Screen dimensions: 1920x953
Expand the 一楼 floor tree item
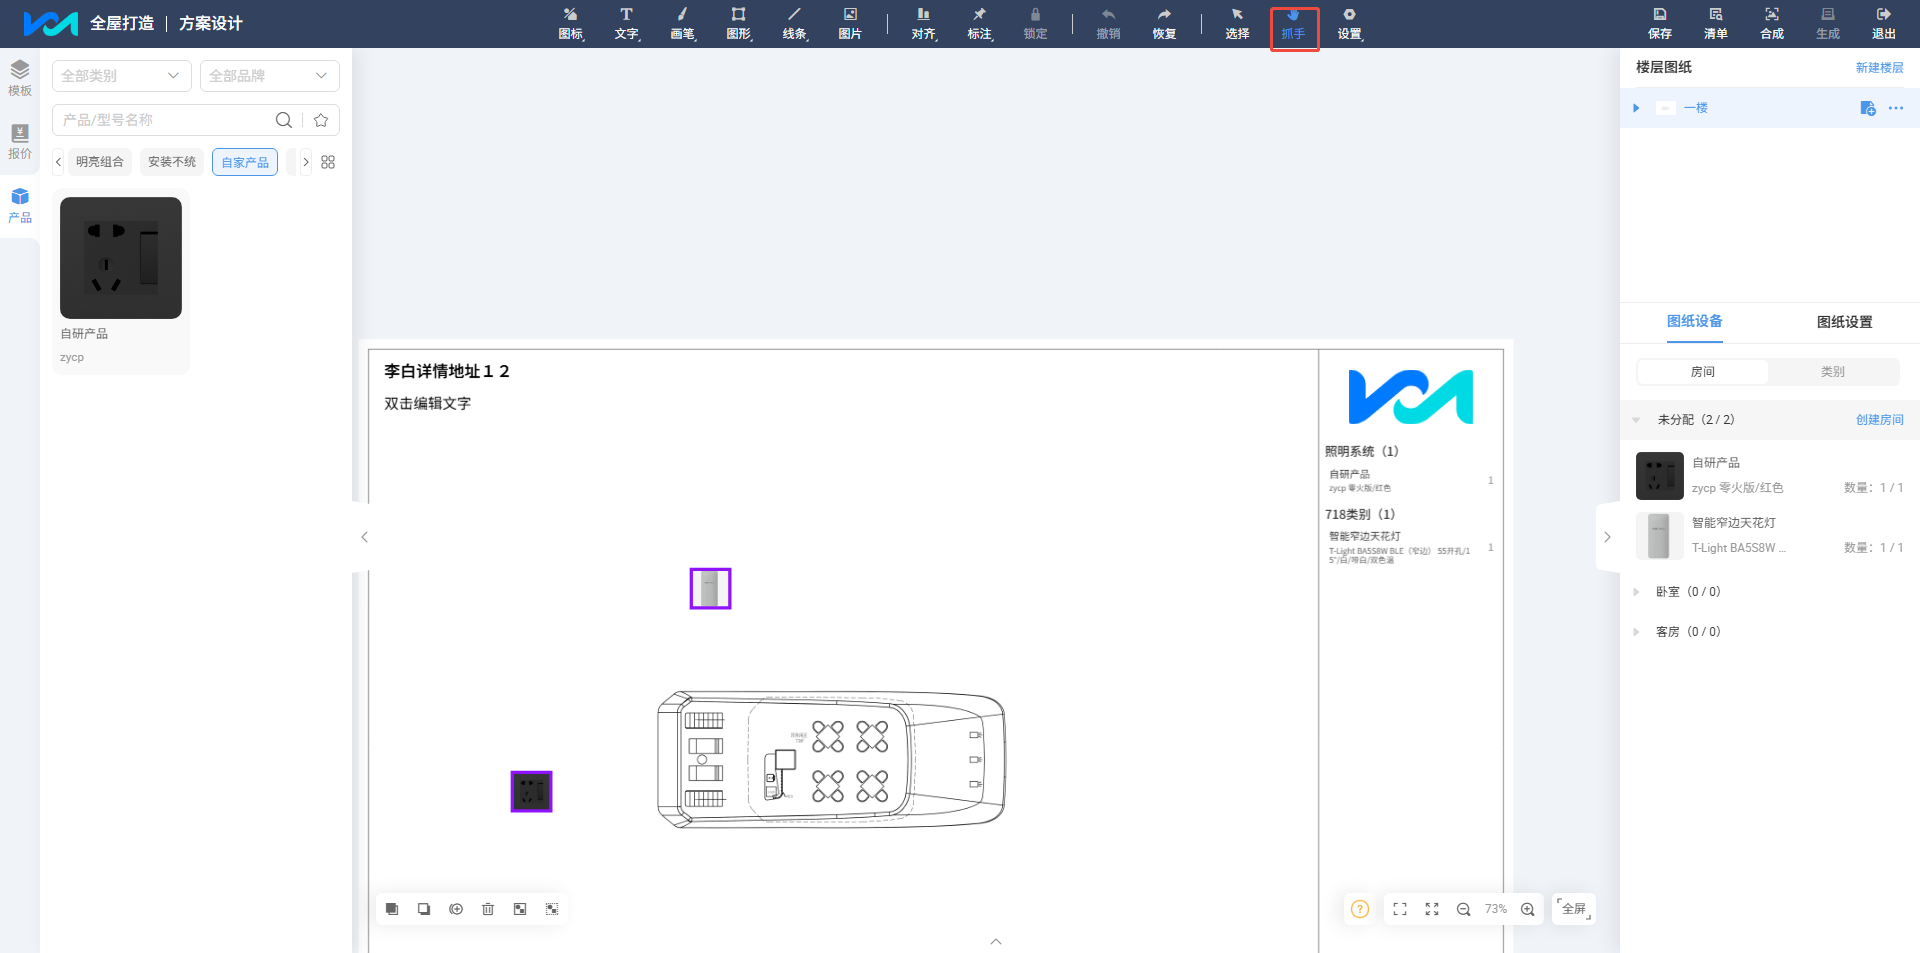[1636, 108]
